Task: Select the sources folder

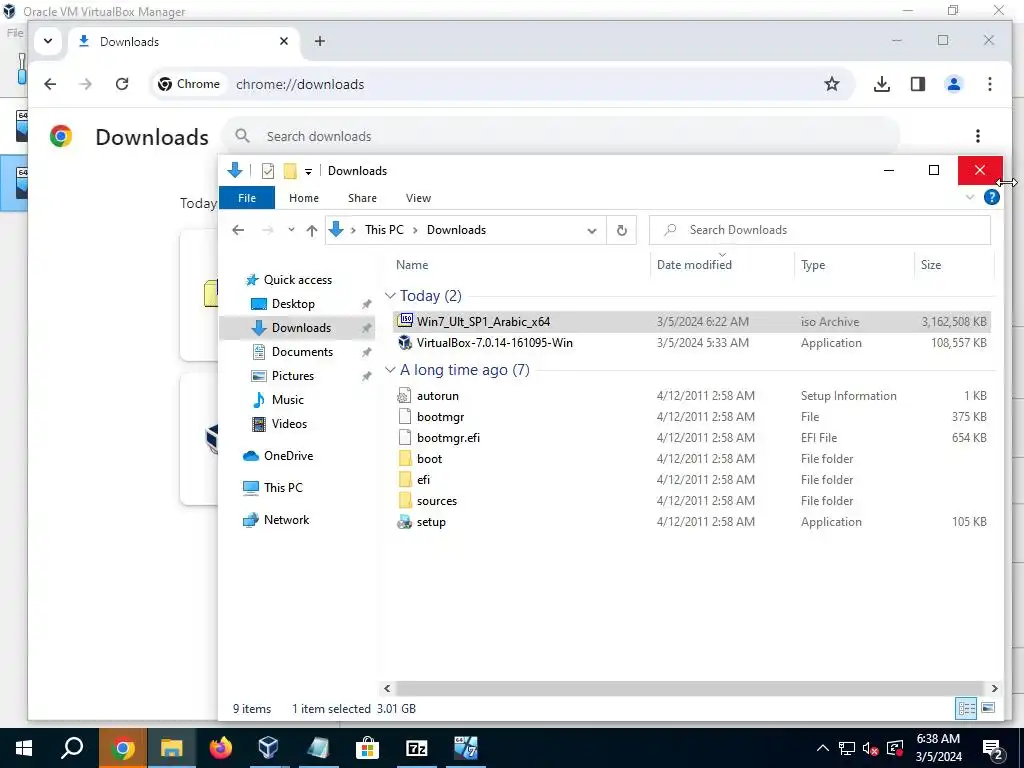Action: point(692,501)
